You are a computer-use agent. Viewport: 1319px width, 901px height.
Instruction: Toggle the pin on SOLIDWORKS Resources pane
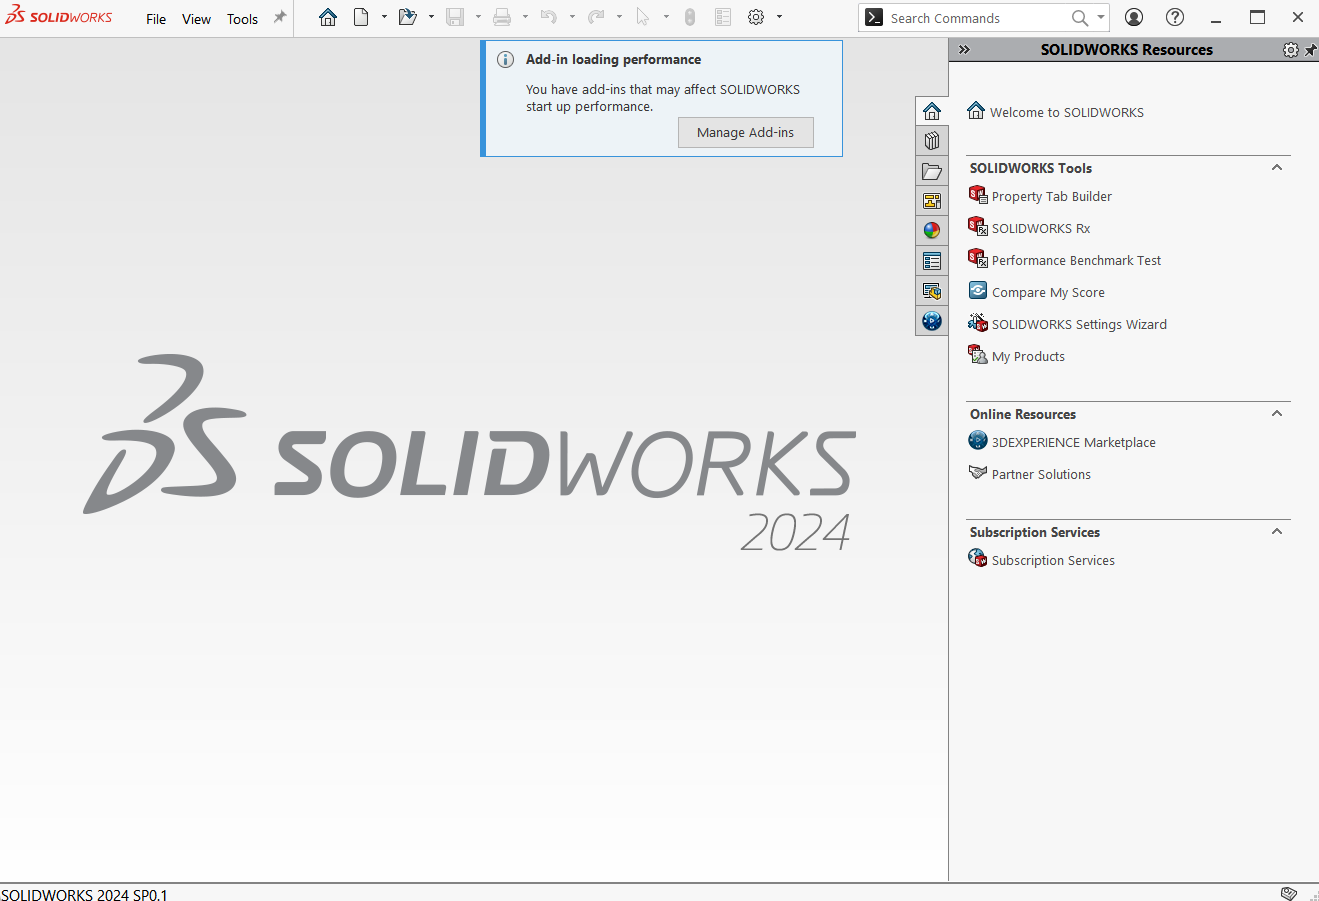coord(1311,49)
